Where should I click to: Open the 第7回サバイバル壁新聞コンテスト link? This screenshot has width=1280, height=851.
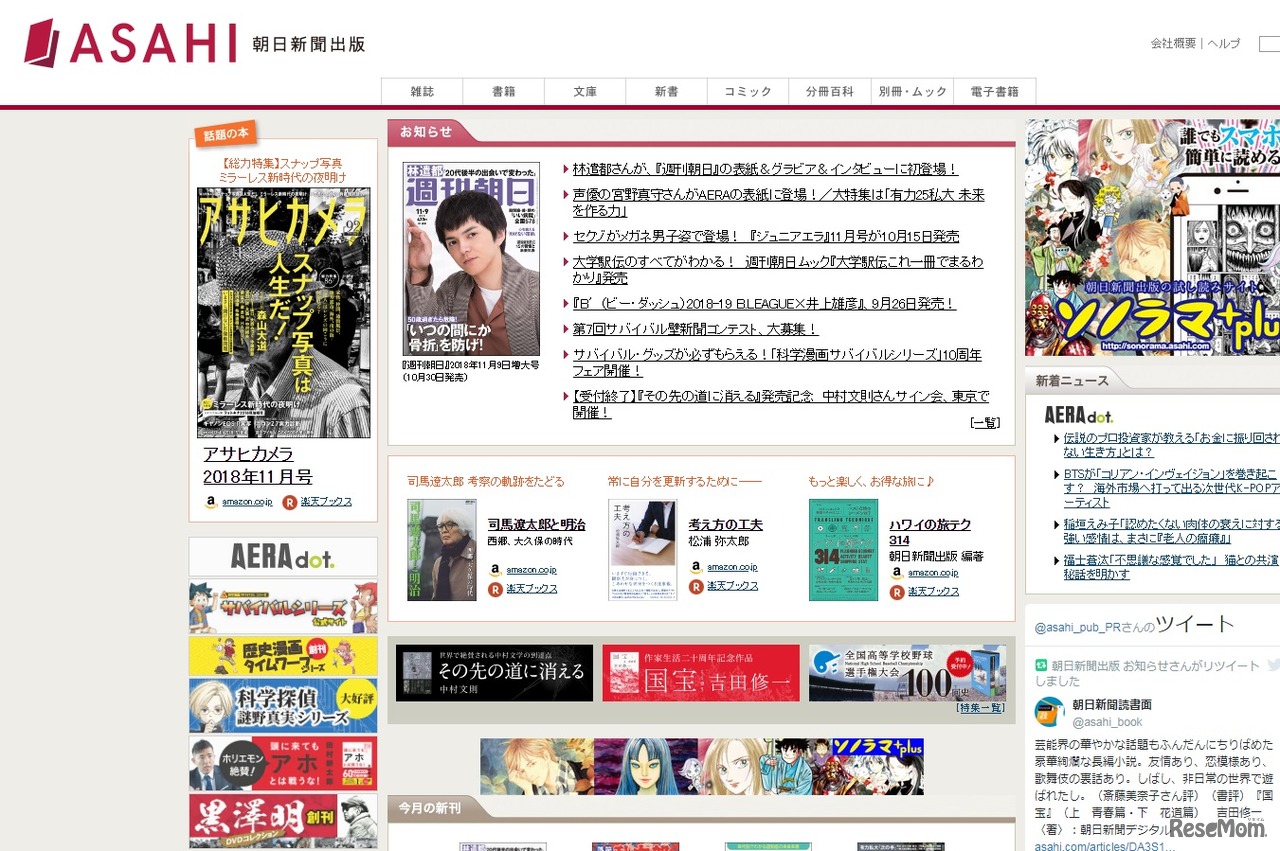695,329
